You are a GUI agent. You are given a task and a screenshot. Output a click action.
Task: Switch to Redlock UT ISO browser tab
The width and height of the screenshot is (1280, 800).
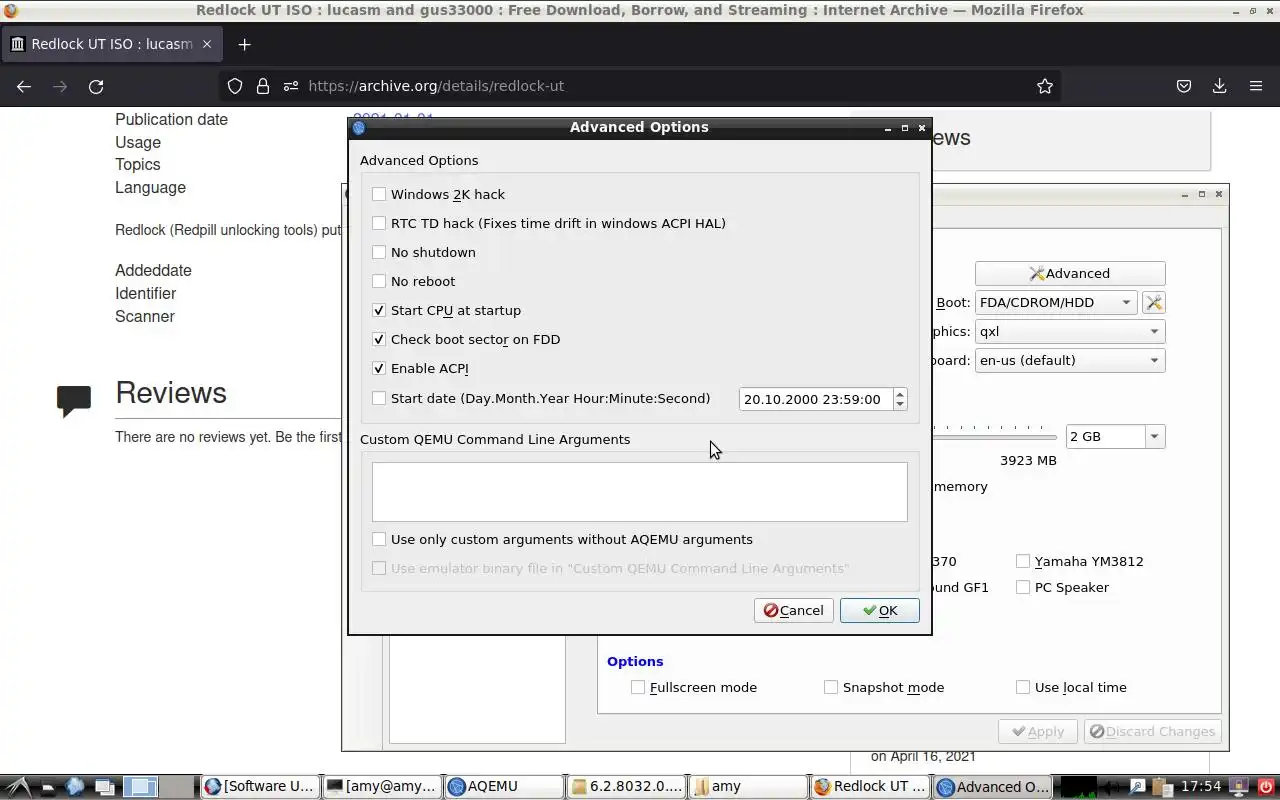pyautogui.click(x=112, y=44)
